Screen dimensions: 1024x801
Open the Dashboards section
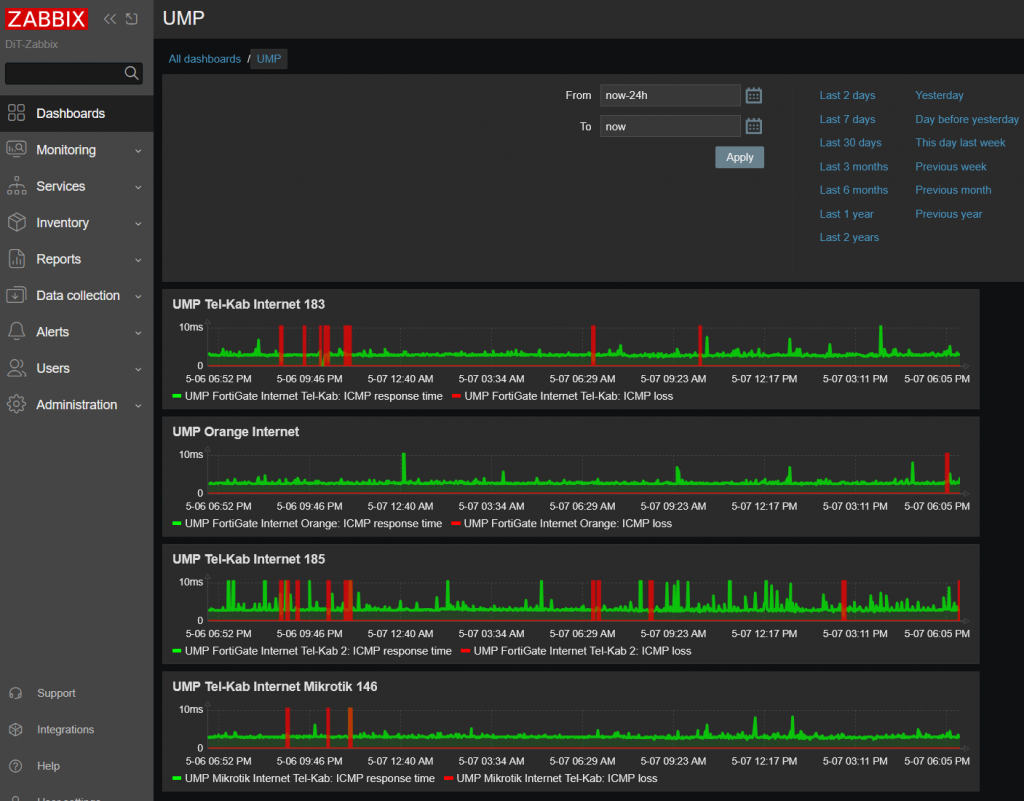tap(70, 114)
